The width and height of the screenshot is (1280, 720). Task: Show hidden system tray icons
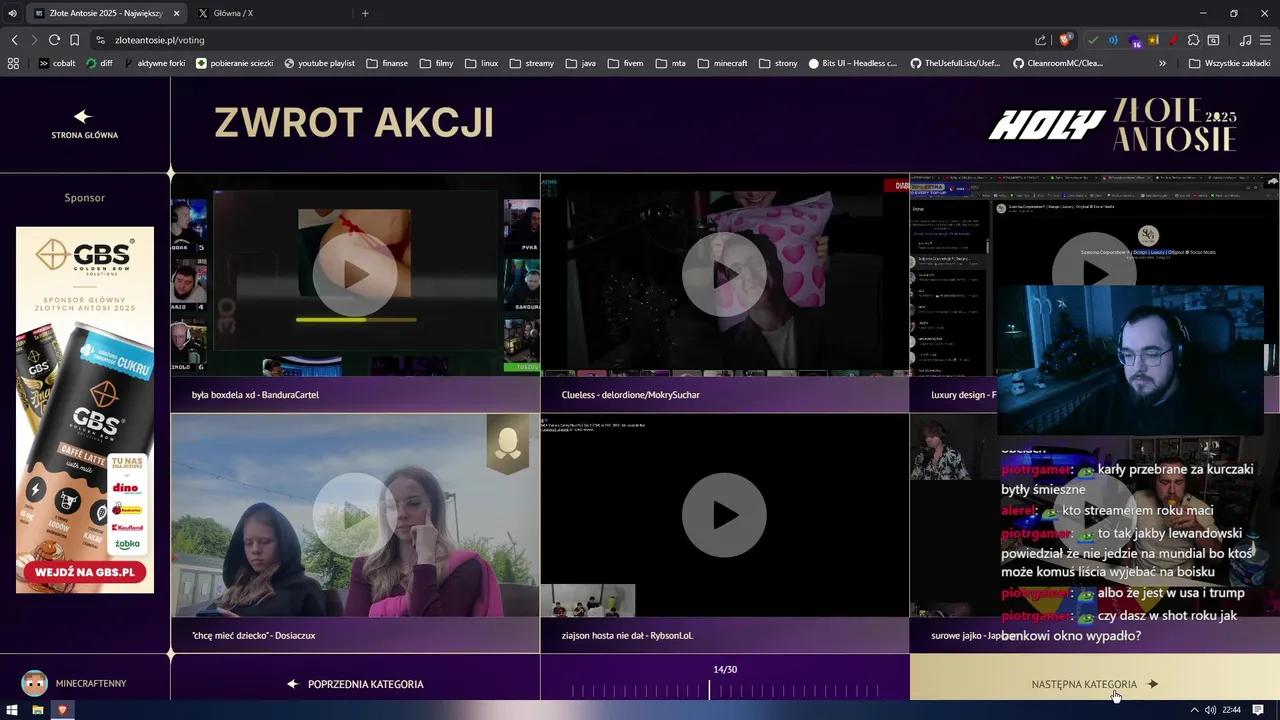point(1193,710)
